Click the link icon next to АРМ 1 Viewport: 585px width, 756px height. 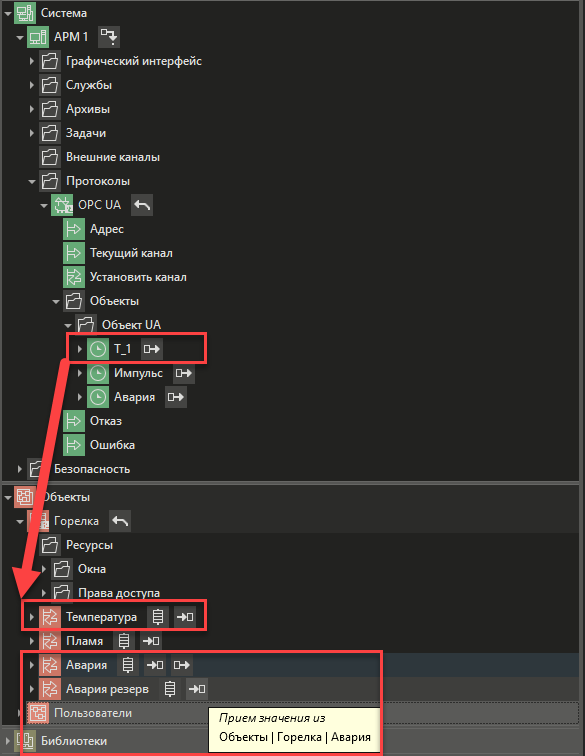109,37
